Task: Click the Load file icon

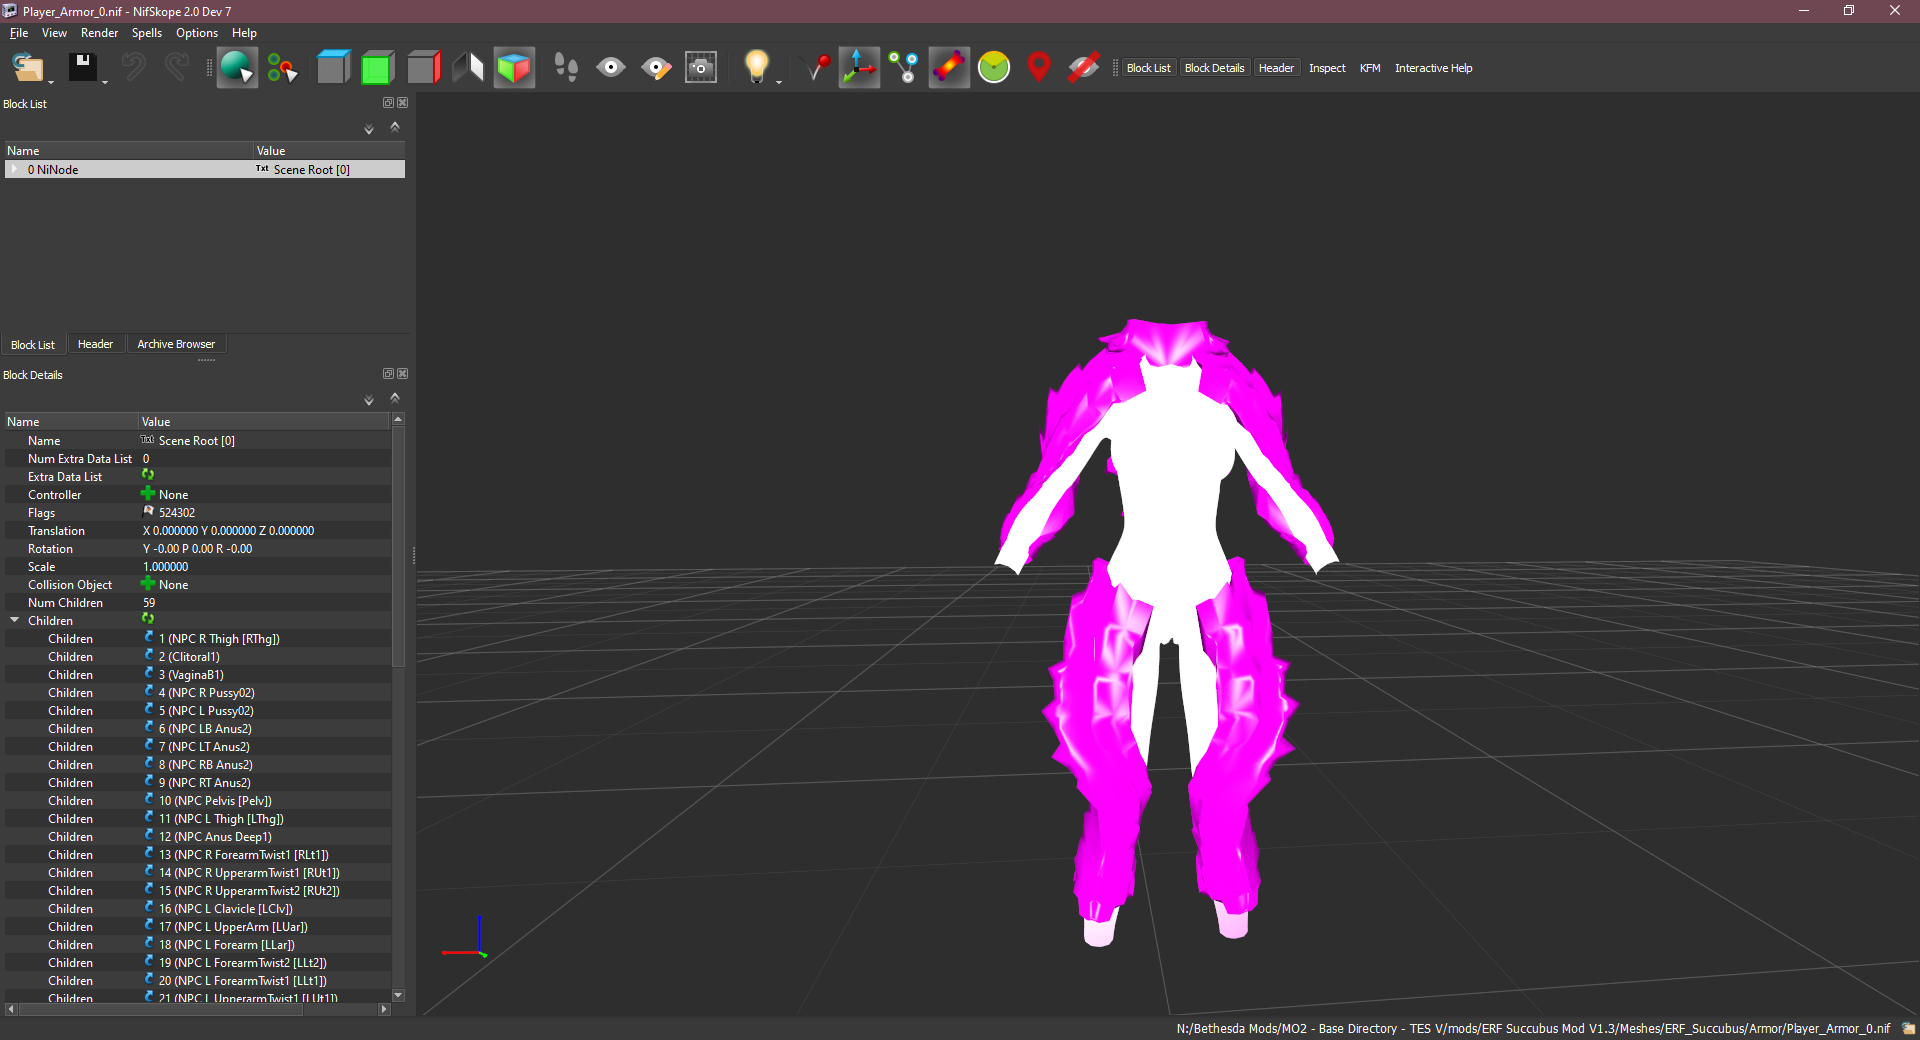Action: [27, 68]
